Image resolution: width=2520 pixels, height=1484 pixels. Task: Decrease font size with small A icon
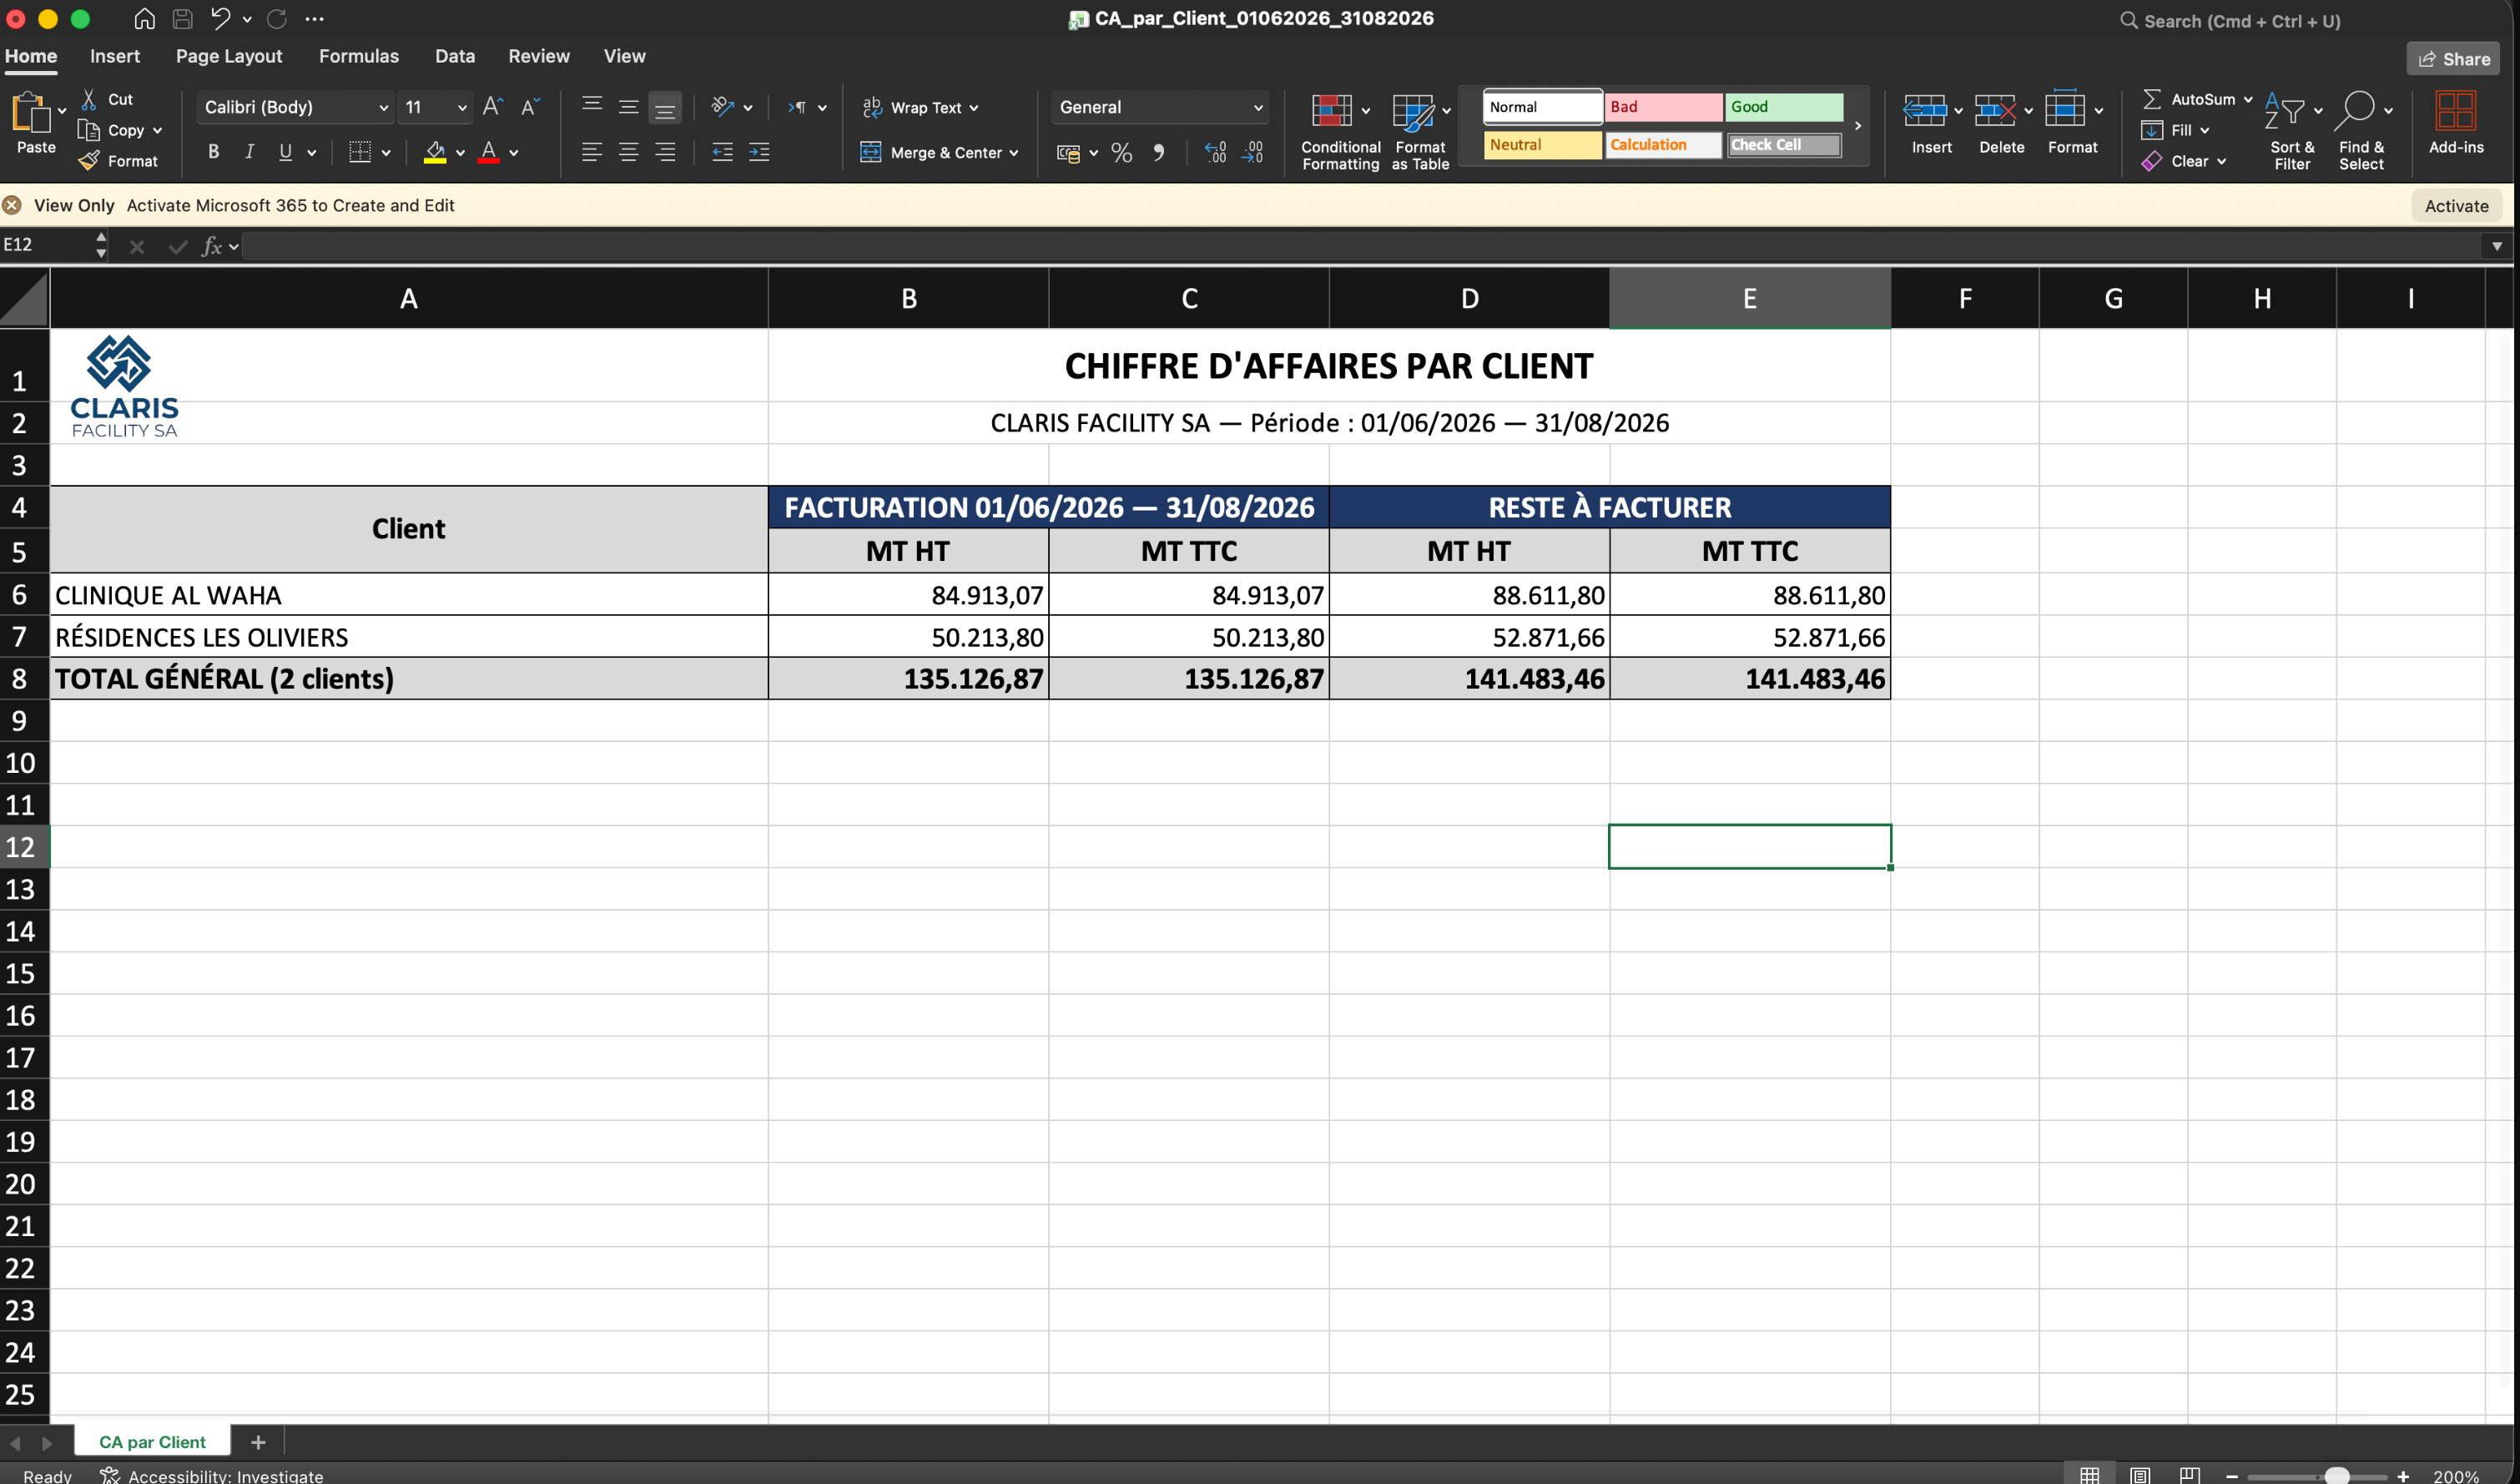530,106
